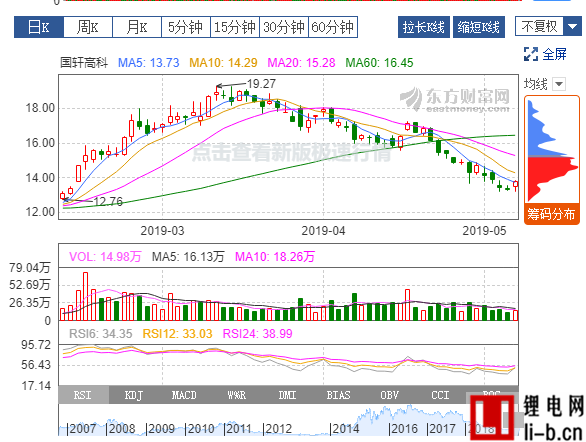Click the MA60: 16.45 label

click(x=379, y=63)
